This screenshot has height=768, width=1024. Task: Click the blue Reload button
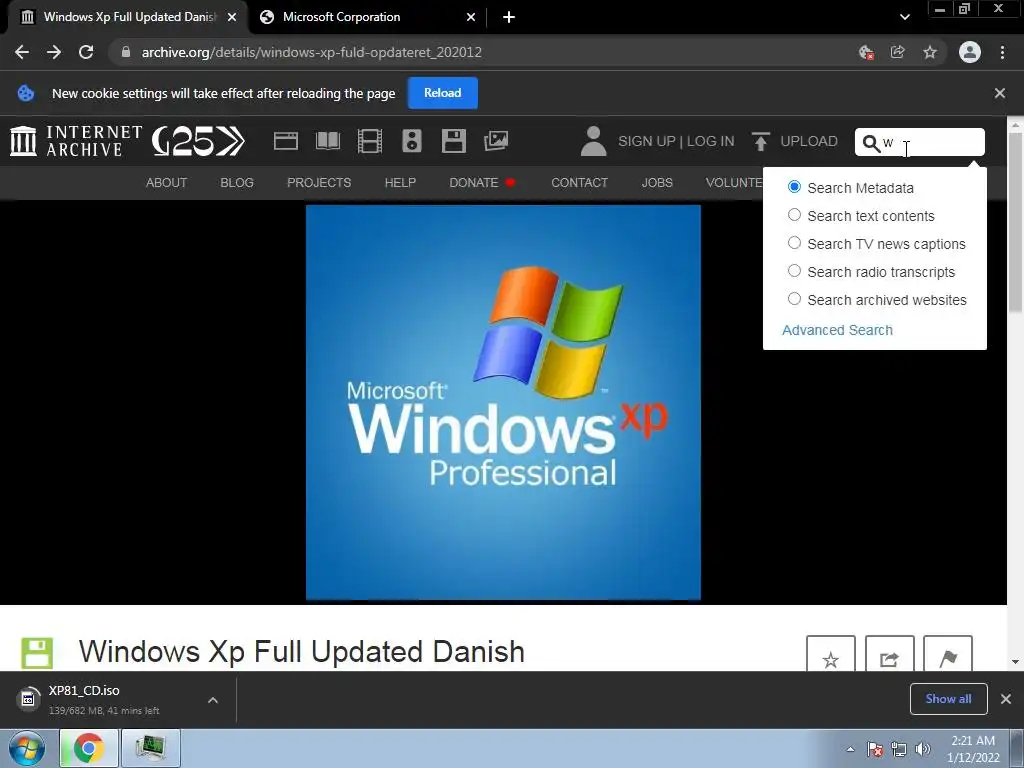point(443,93)
